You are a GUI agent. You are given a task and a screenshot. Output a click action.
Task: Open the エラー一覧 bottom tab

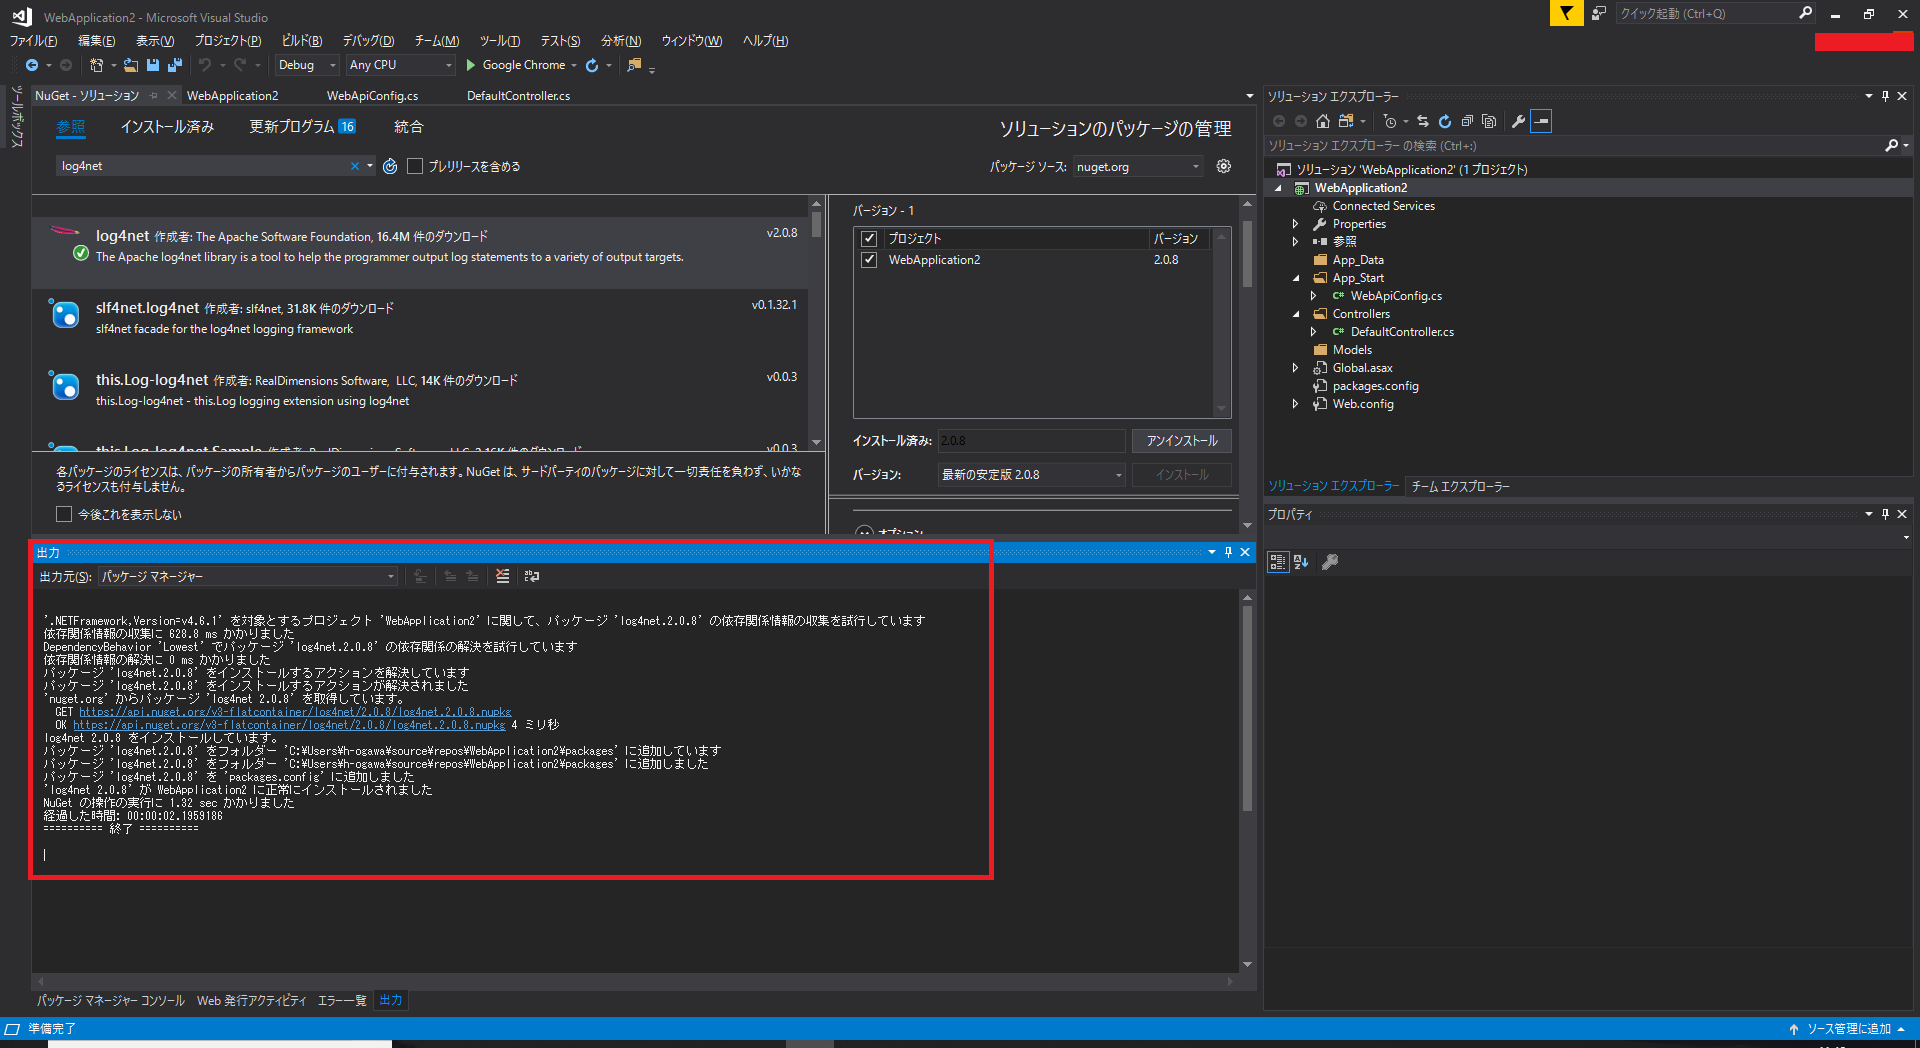tap(342, 1000)
